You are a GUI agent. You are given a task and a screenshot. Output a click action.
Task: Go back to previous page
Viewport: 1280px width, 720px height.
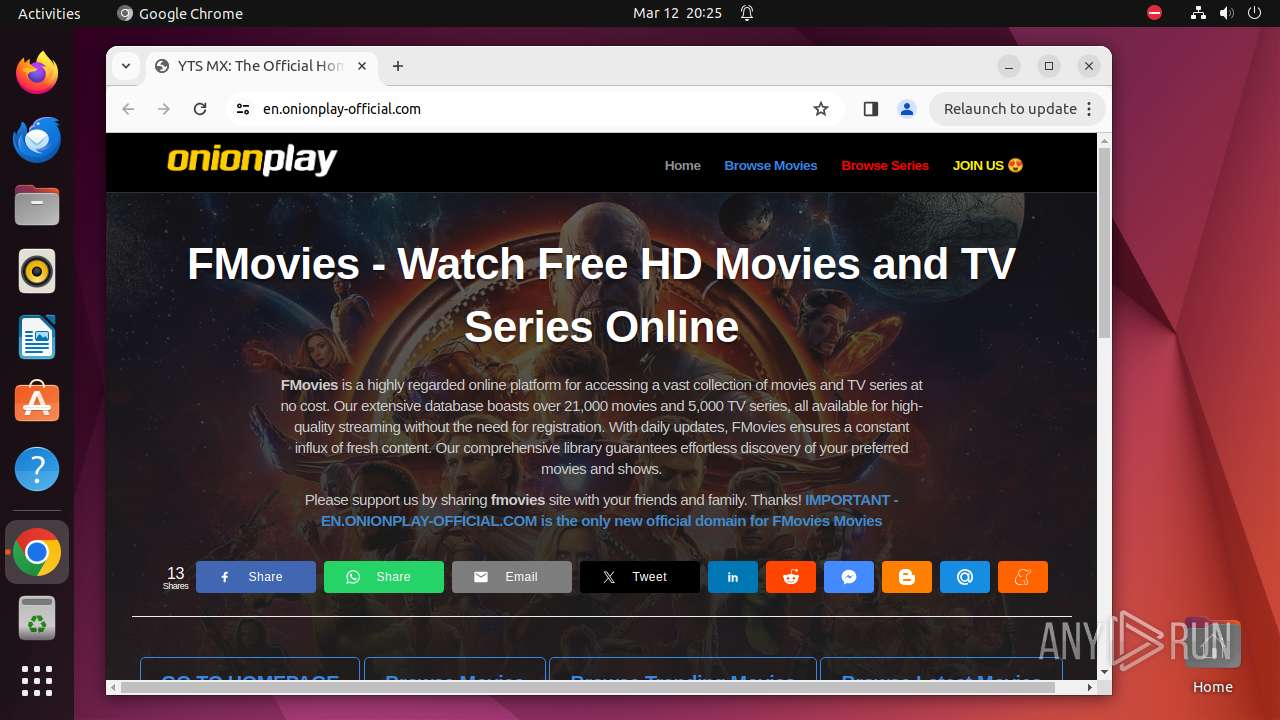(128, 109)
